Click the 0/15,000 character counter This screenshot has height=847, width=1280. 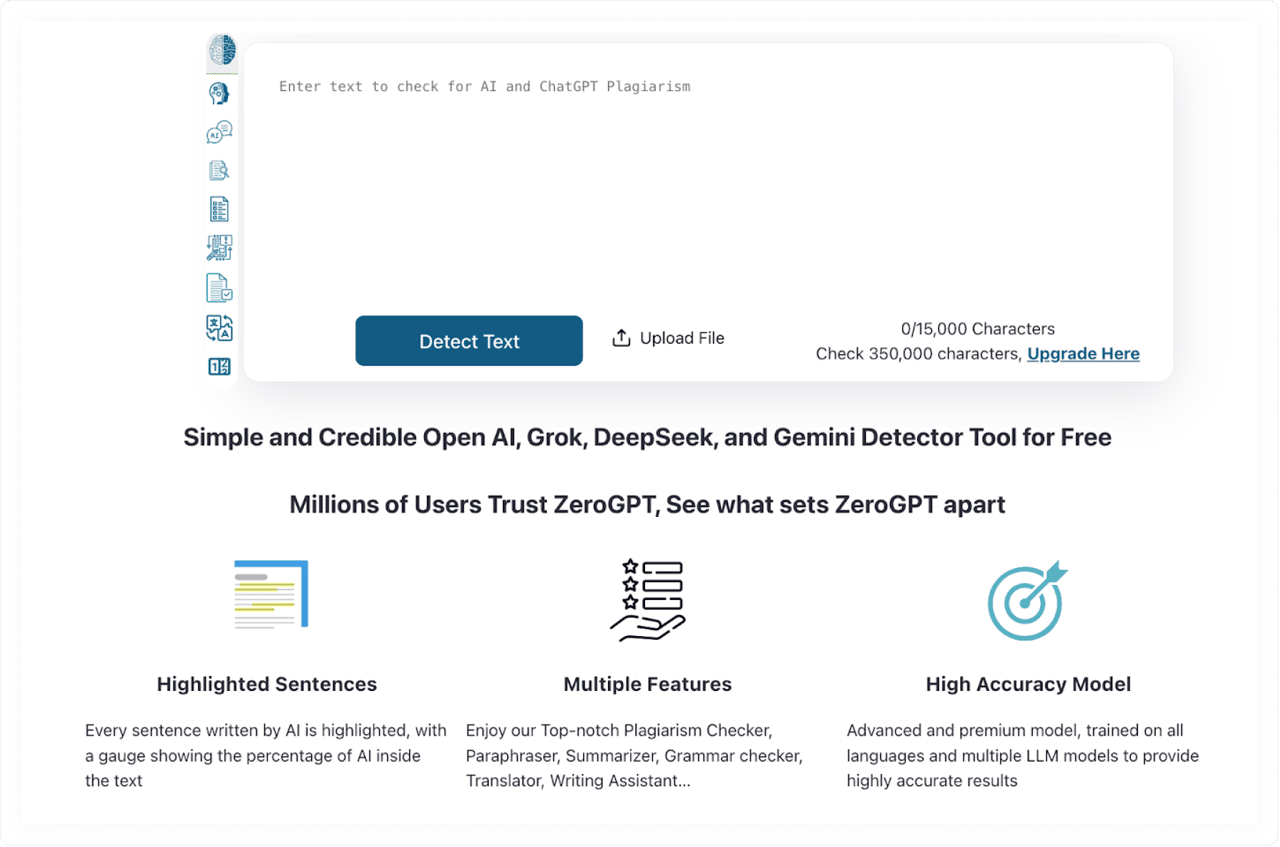[977, 328]
